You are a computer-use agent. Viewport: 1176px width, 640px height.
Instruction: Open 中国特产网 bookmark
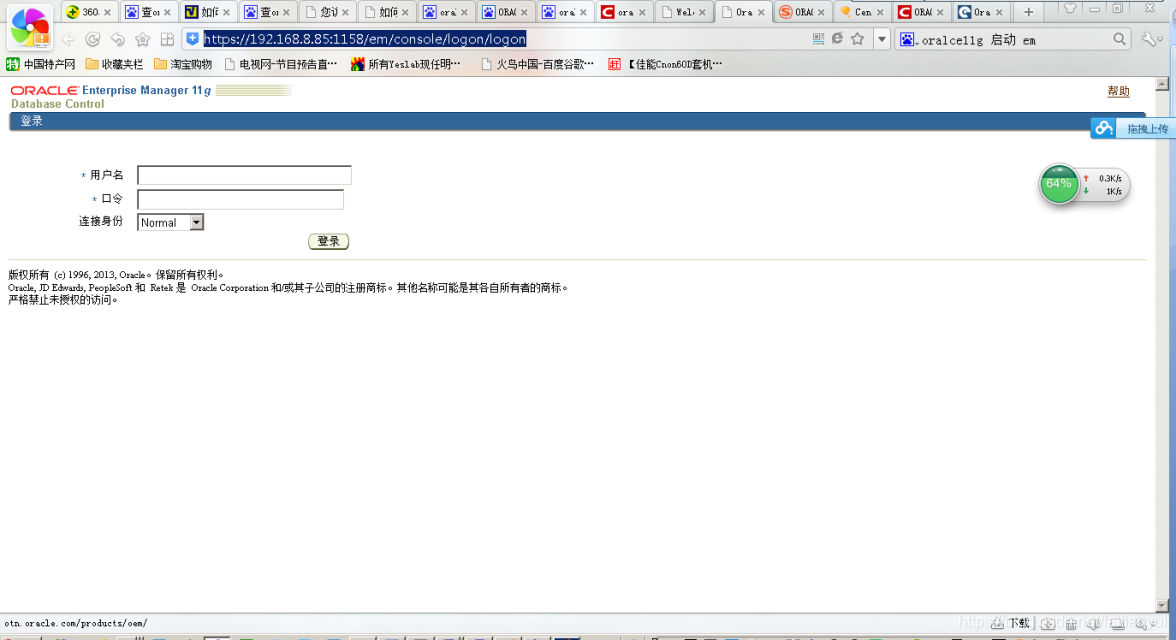41,65
